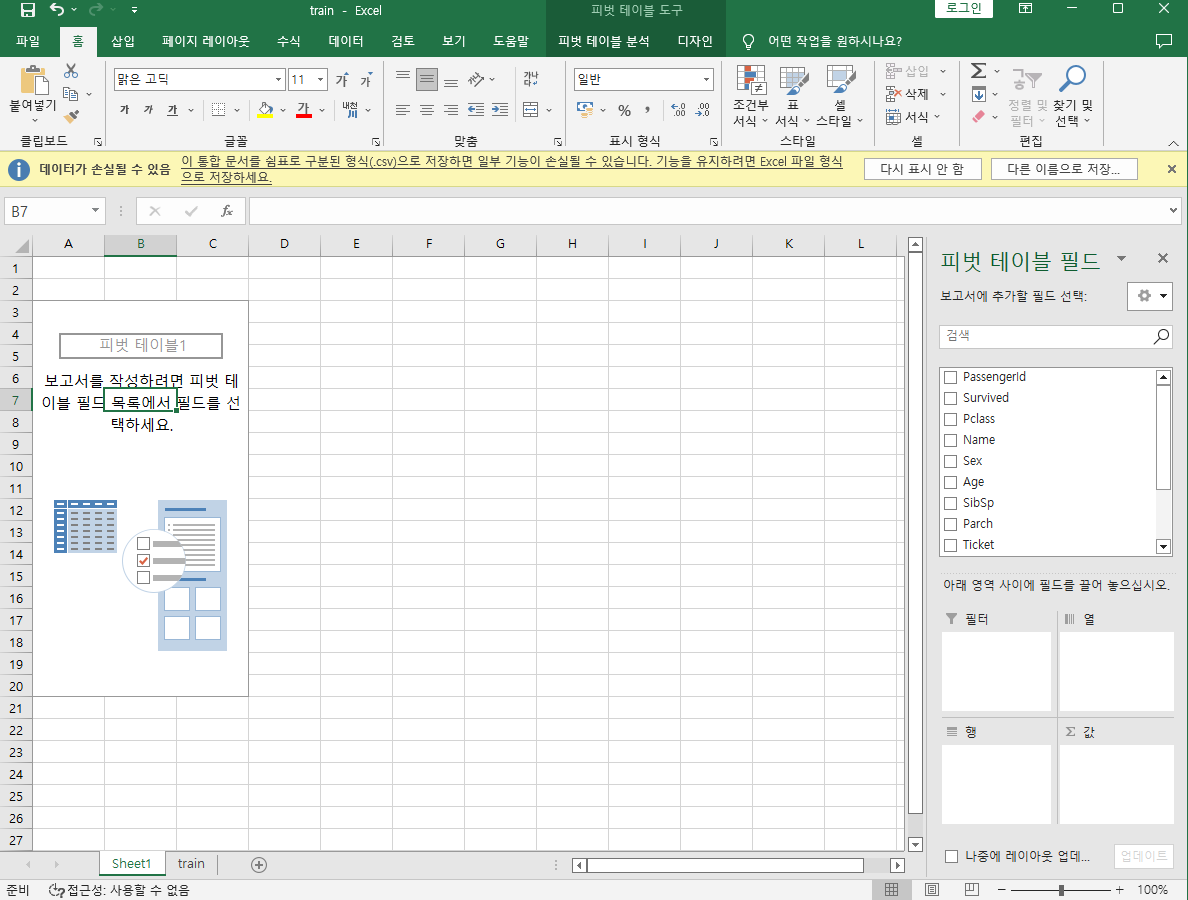Click the comma style icon
The width and height of the screenshot is (1188, 900).
coord(648,111)
